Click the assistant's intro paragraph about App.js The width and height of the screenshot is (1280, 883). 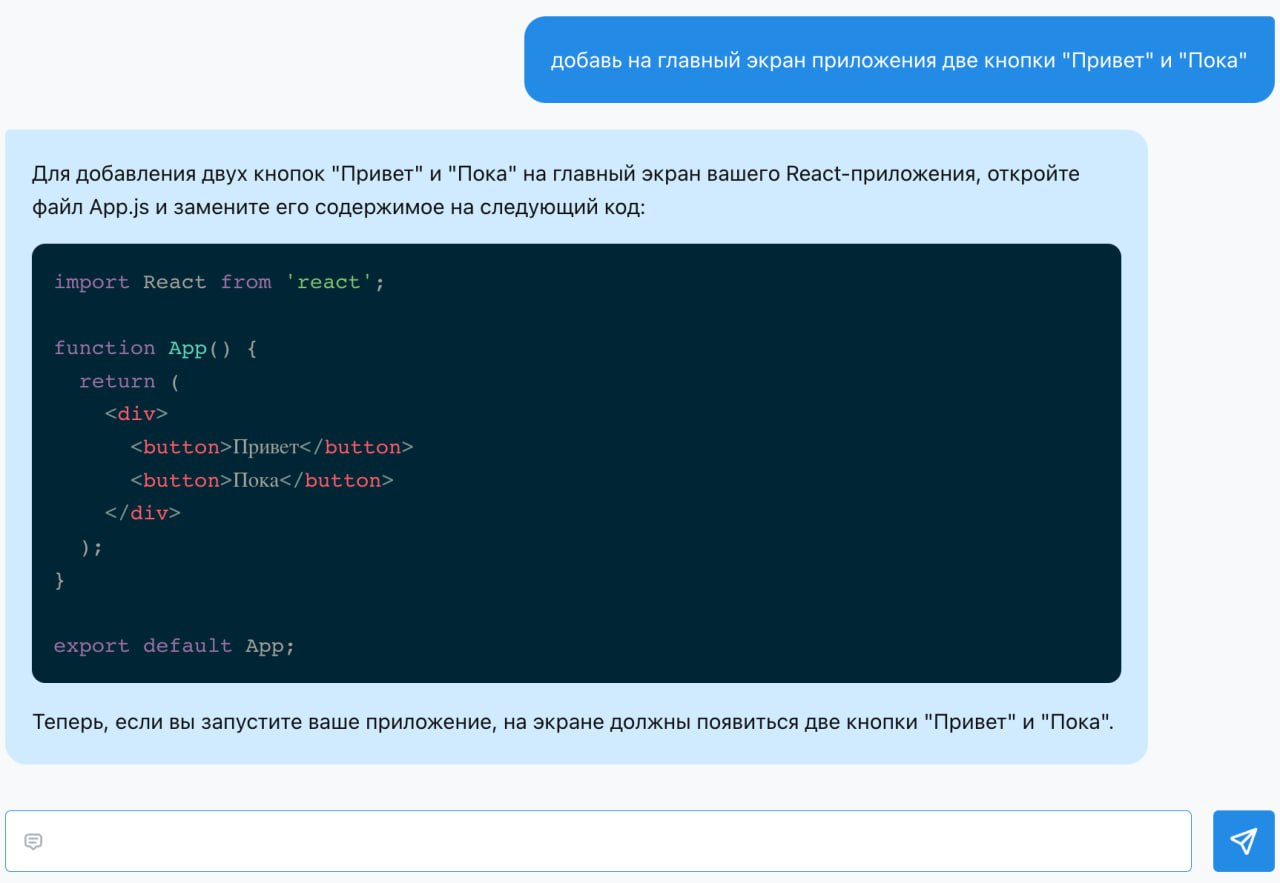555,191
